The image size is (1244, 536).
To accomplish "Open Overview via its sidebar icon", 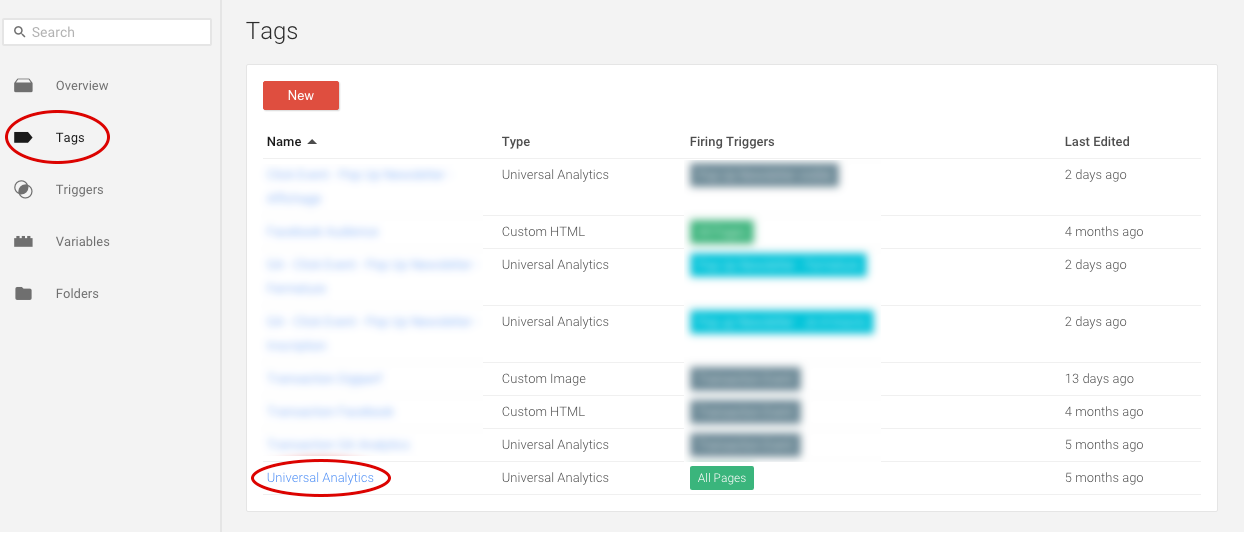I will (23, 85).
